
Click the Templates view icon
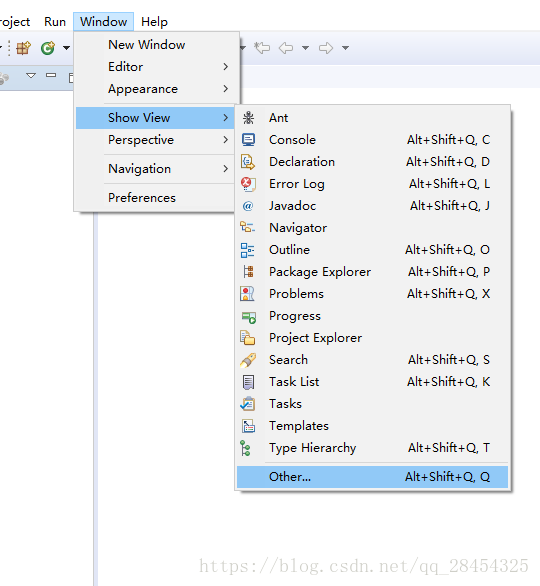tap(249, 426)
